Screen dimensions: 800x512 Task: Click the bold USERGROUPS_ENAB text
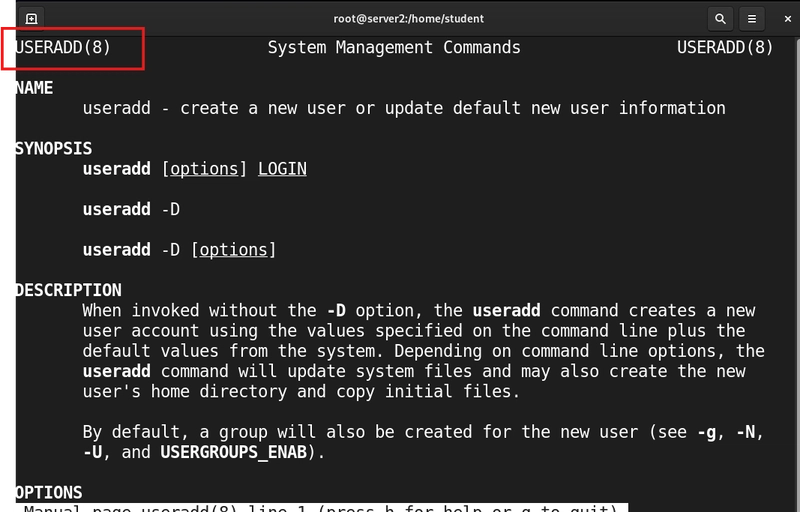coord(234,452)
